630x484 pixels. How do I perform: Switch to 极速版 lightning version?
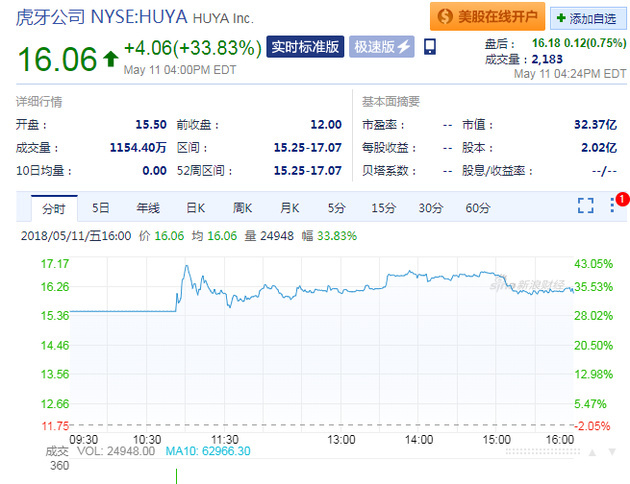(383, 47)
